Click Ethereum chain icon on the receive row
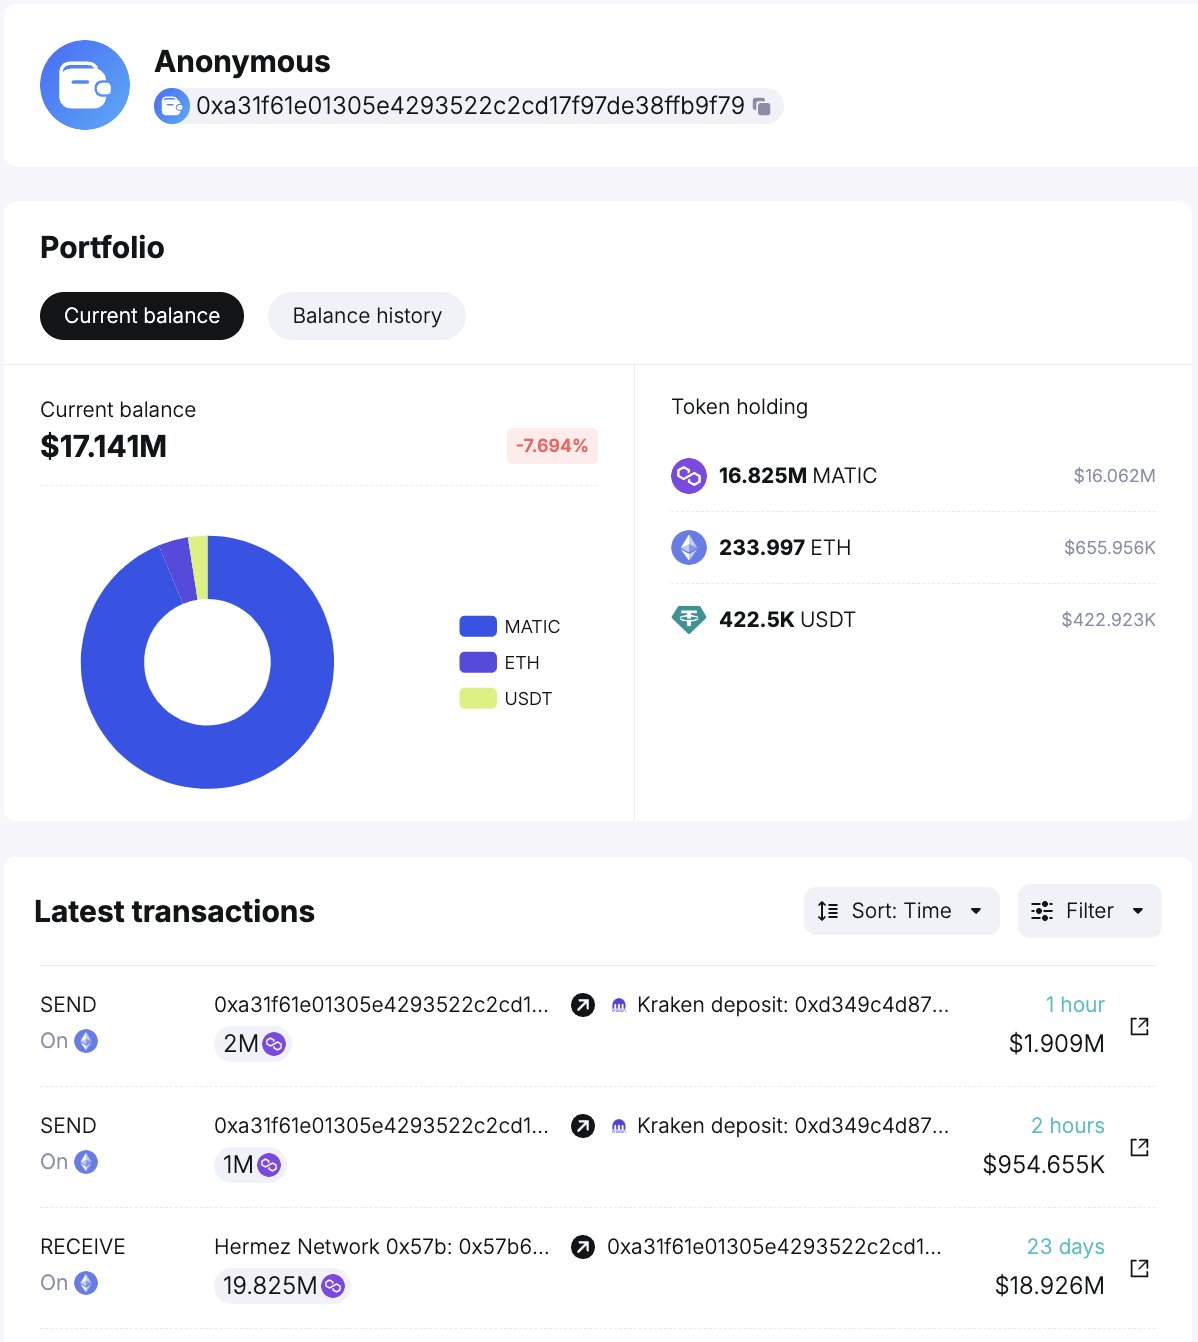 click(x=87, y=1283)
